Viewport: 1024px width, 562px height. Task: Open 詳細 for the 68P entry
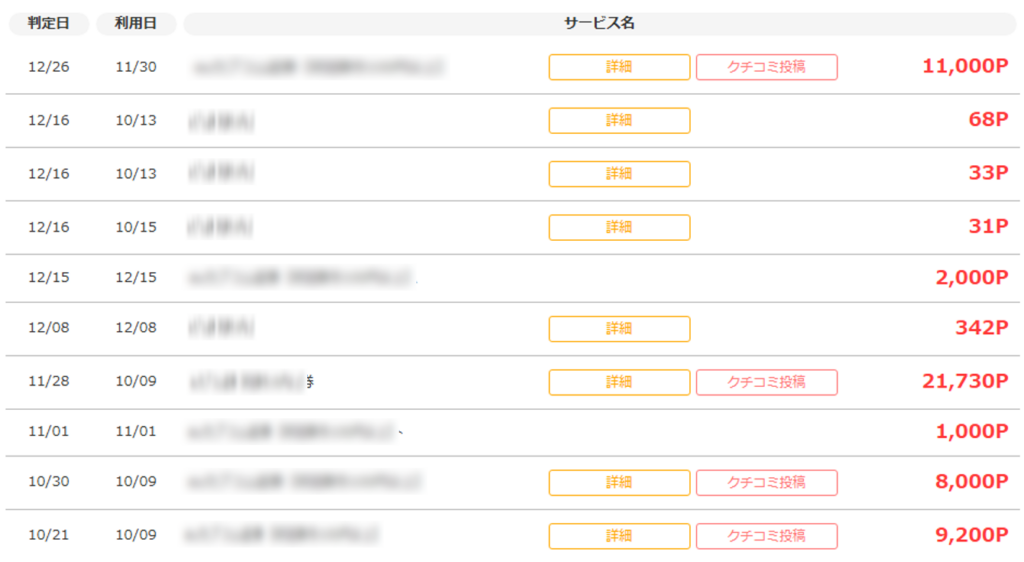tap(619, 121)
